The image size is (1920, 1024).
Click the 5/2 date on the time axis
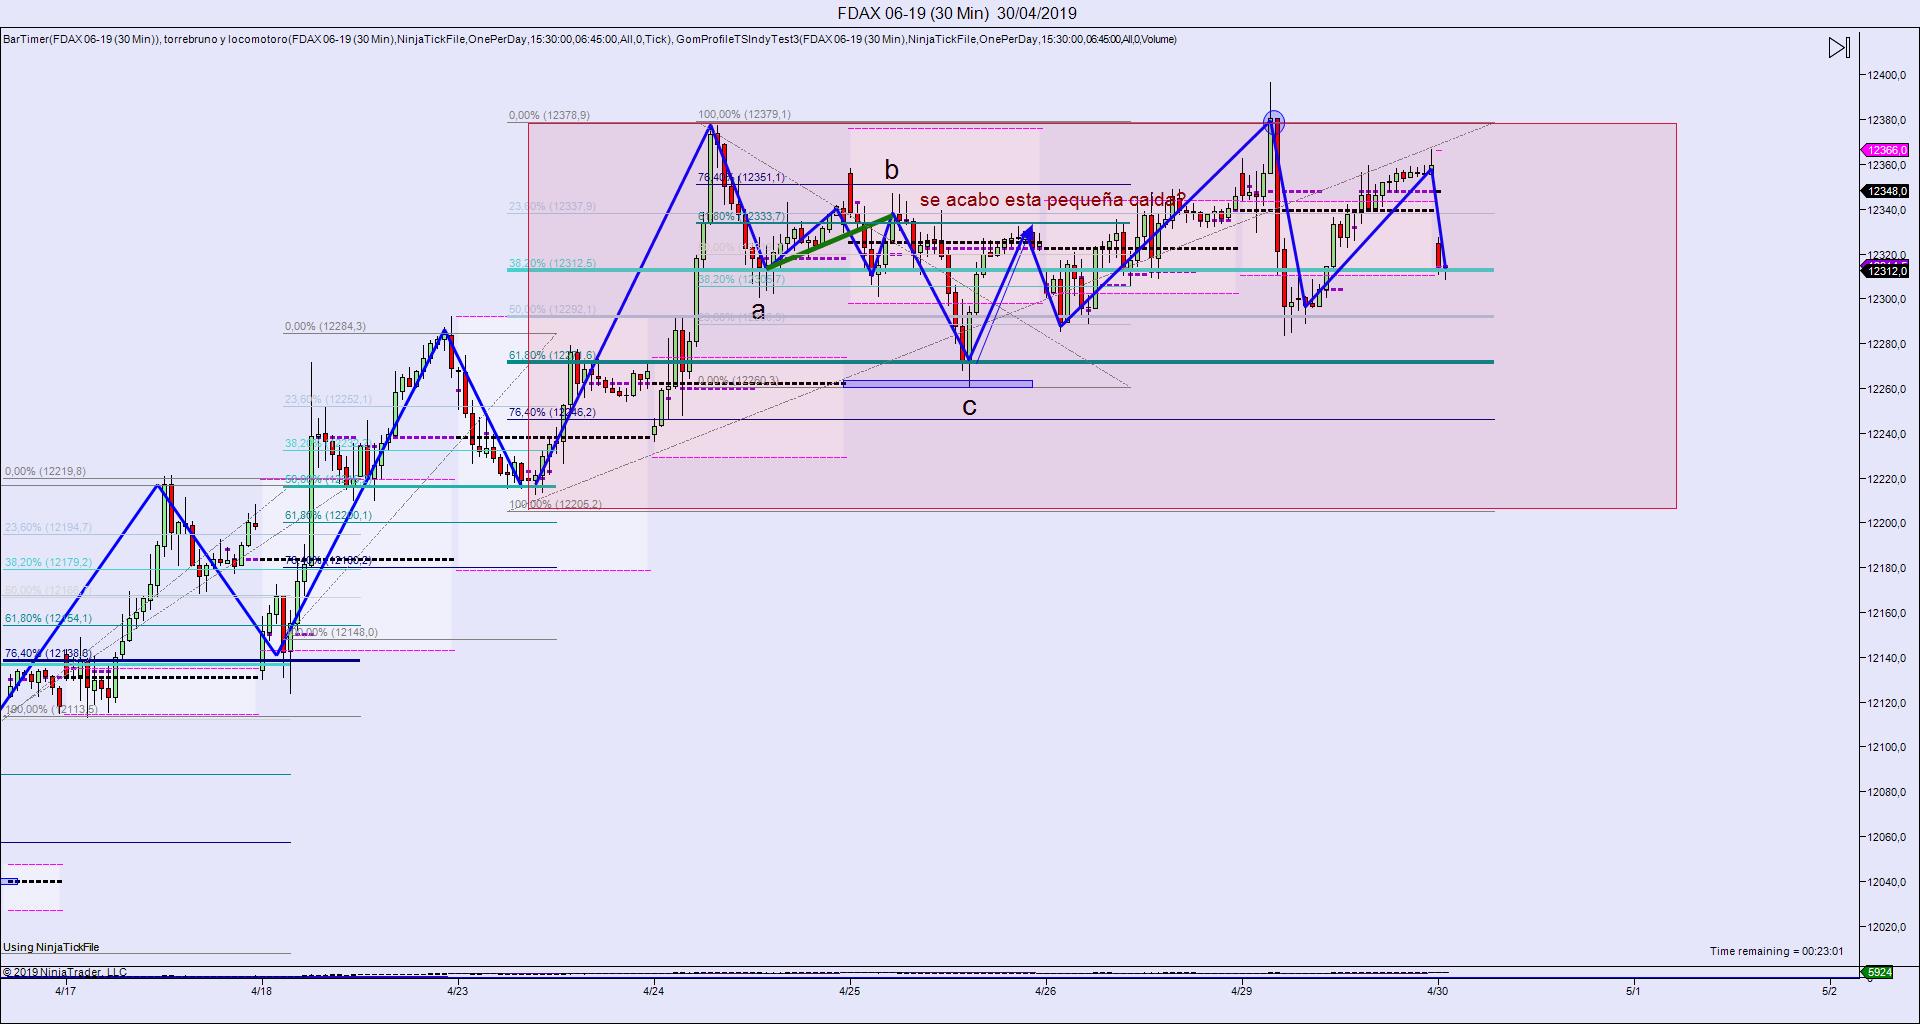1829,991
